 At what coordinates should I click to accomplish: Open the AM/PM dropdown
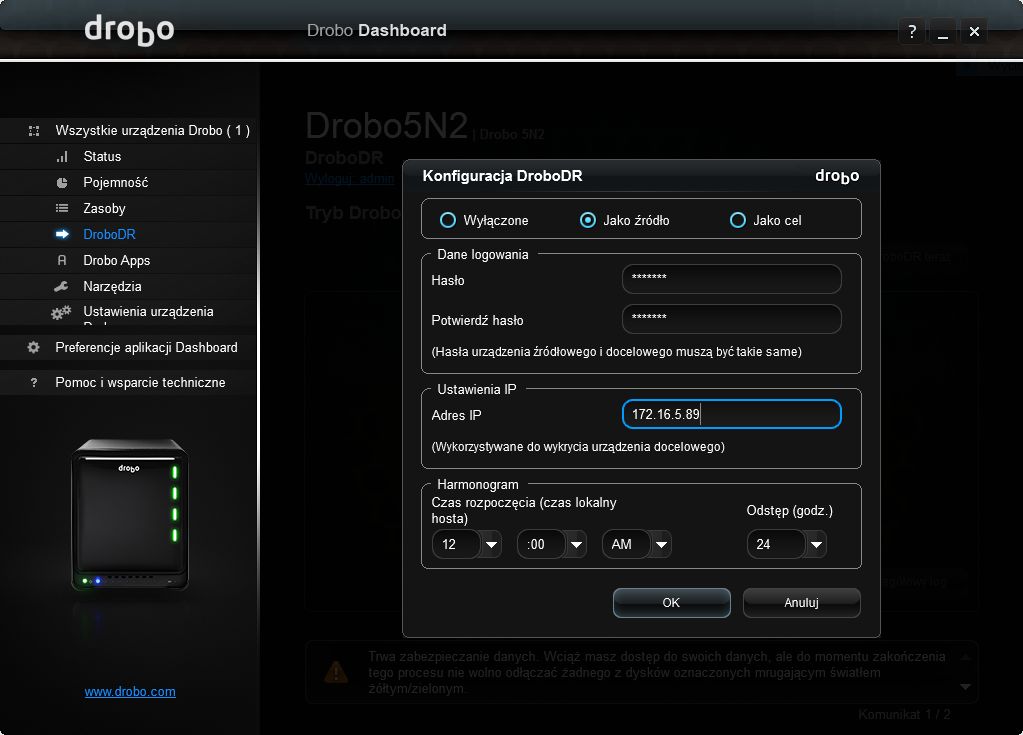tap(637, 544)
